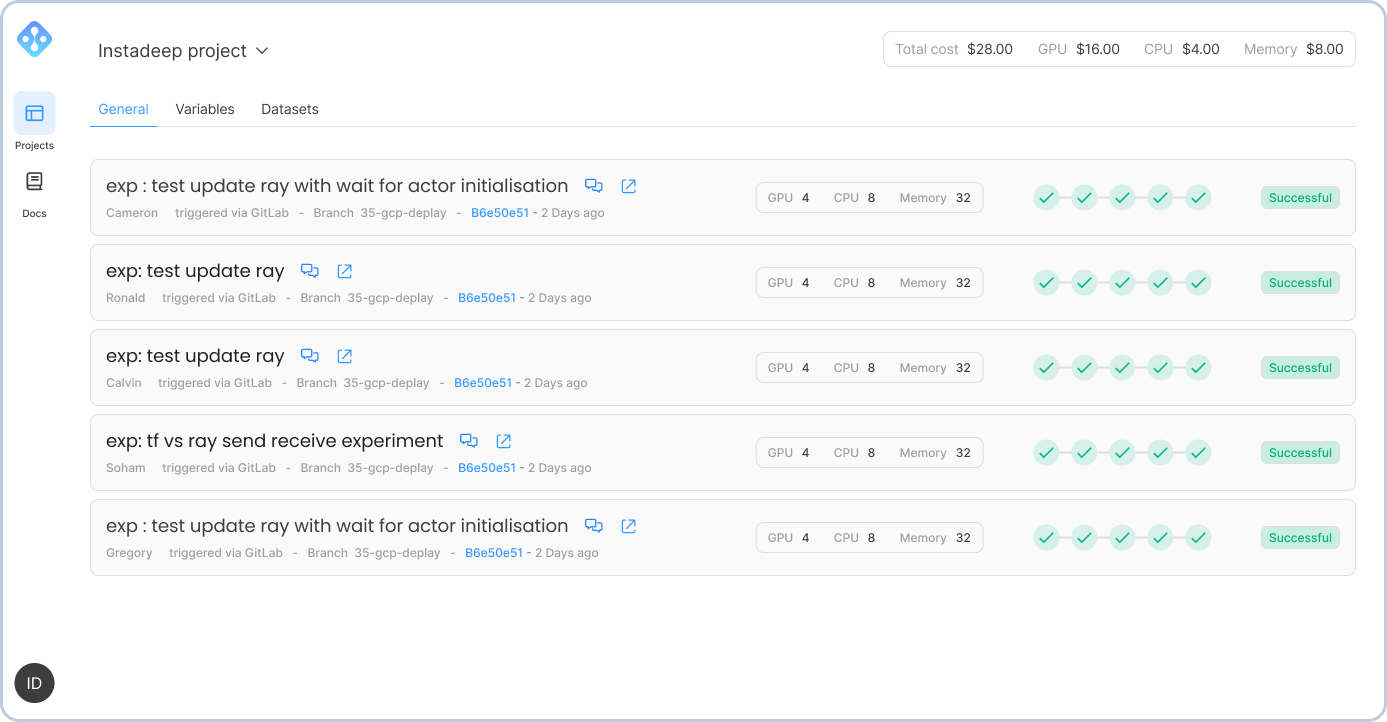Open commit B6e50e51 link in Ronald's row
1387x722 pixels.
click(487, 298)
